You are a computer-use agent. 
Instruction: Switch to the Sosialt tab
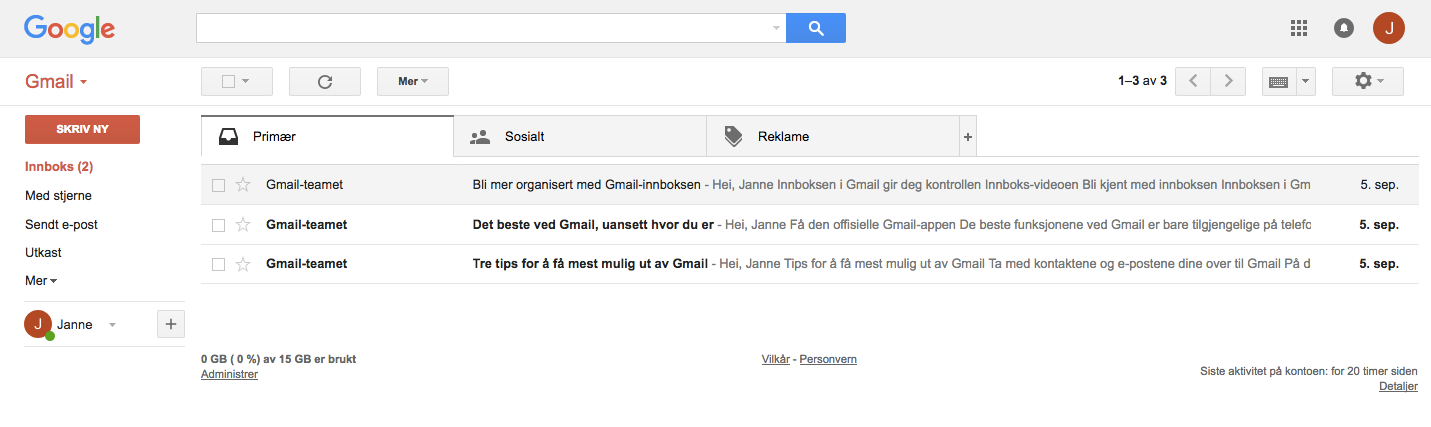point(579,137)
